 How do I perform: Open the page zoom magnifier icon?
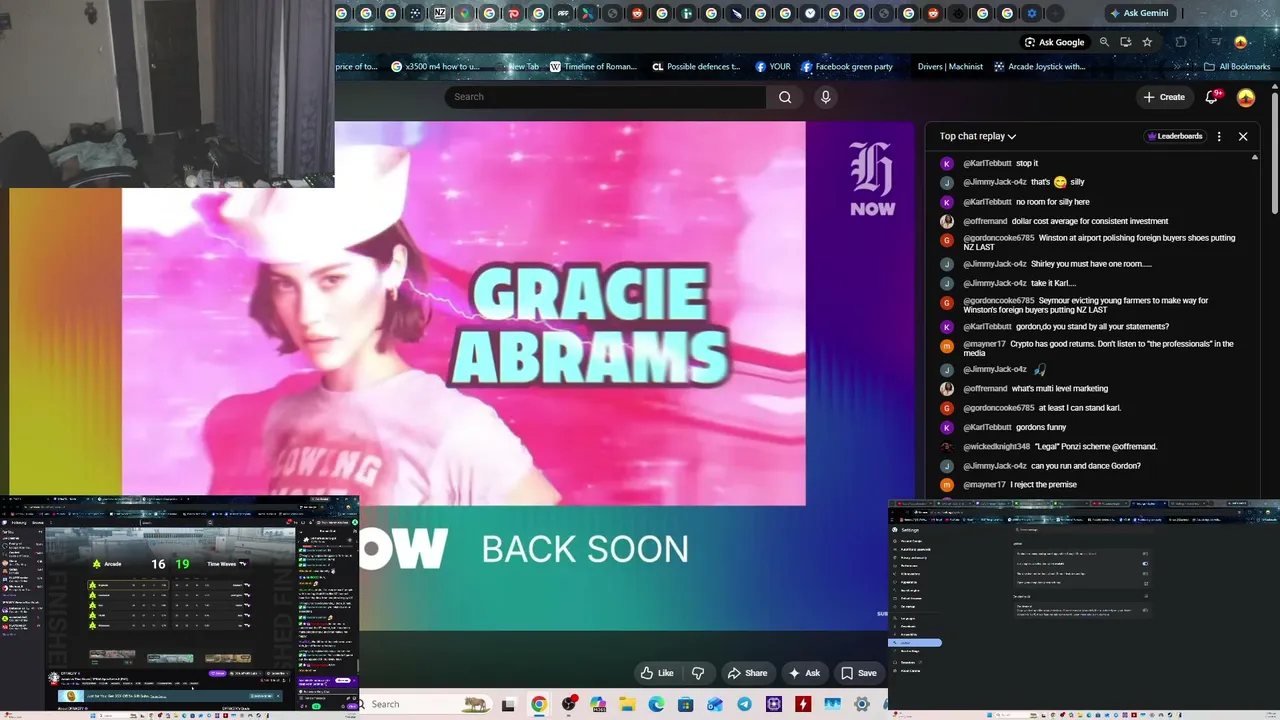pyautogui.click(x=1104, y=42)
